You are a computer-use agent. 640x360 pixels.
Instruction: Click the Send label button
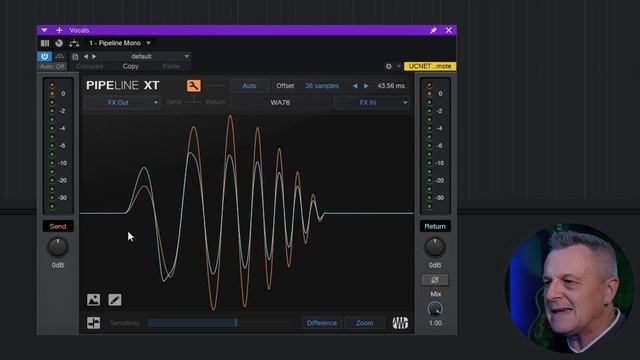pos(58,227)
